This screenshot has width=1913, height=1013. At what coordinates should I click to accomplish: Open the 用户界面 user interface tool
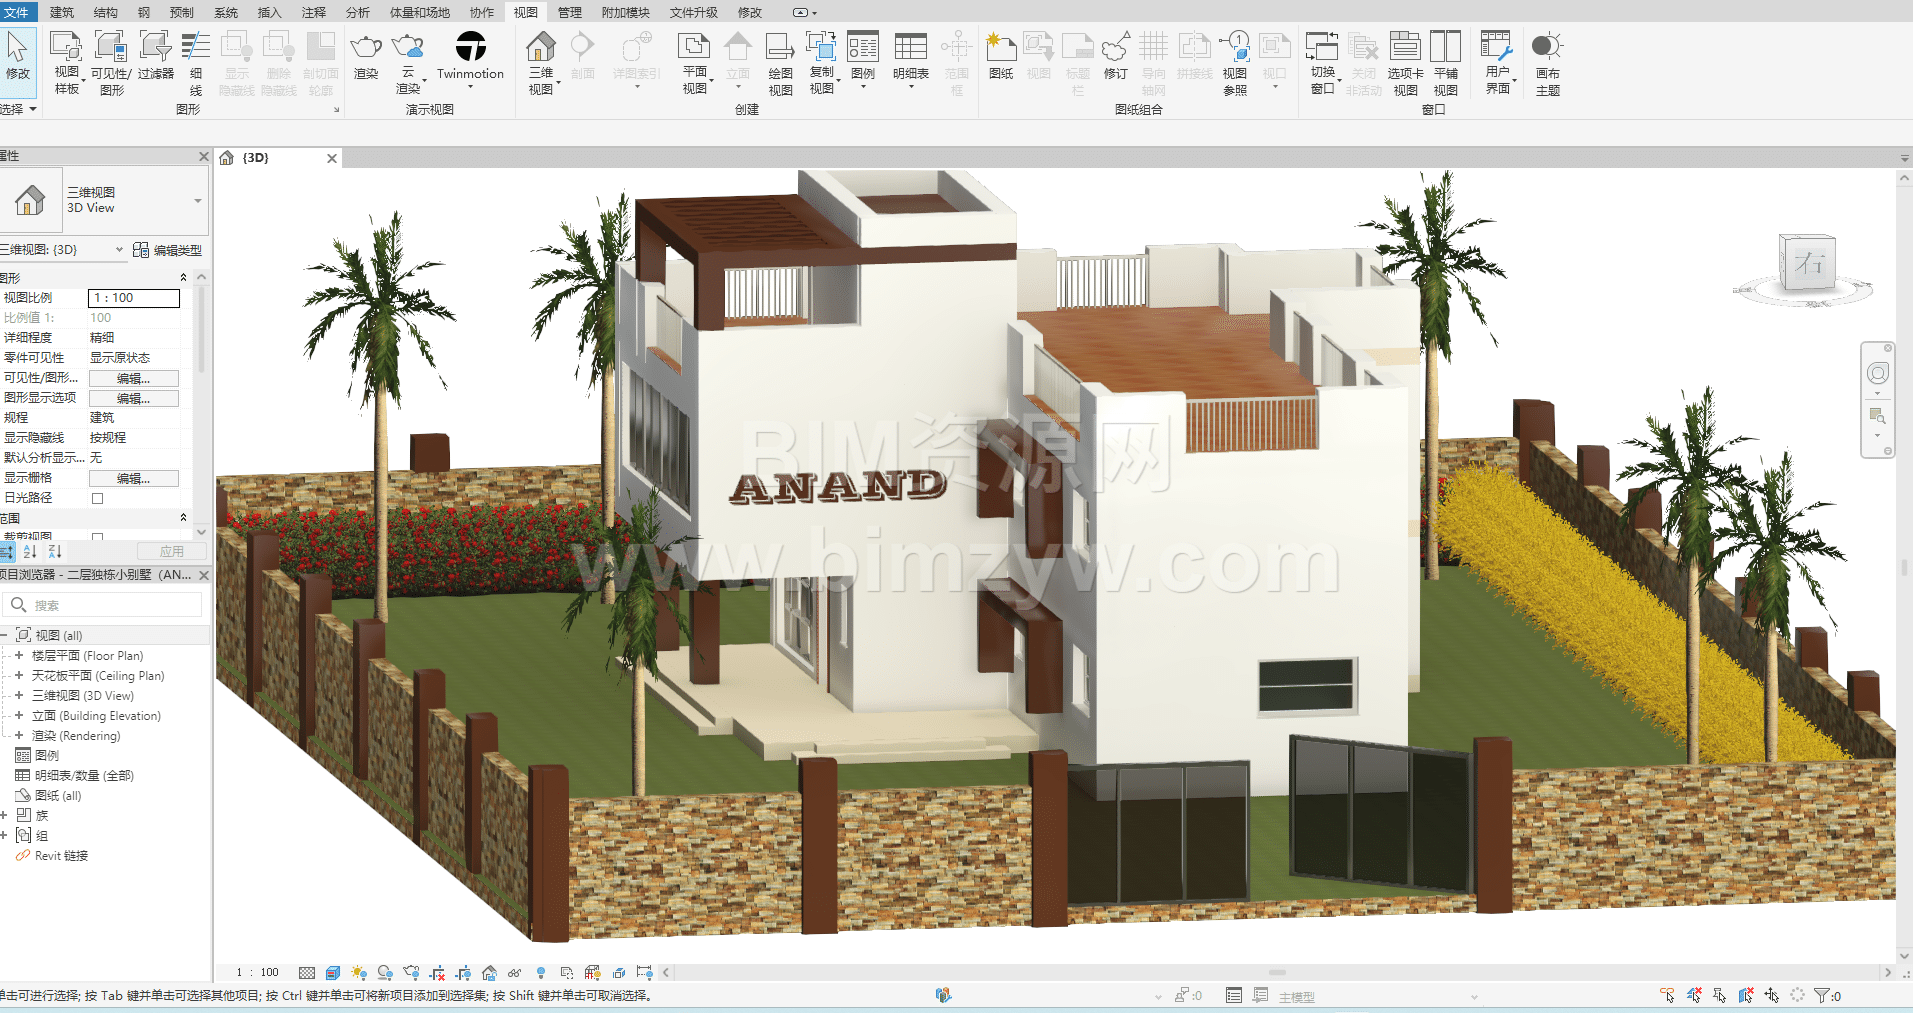tap(1497, 48)
